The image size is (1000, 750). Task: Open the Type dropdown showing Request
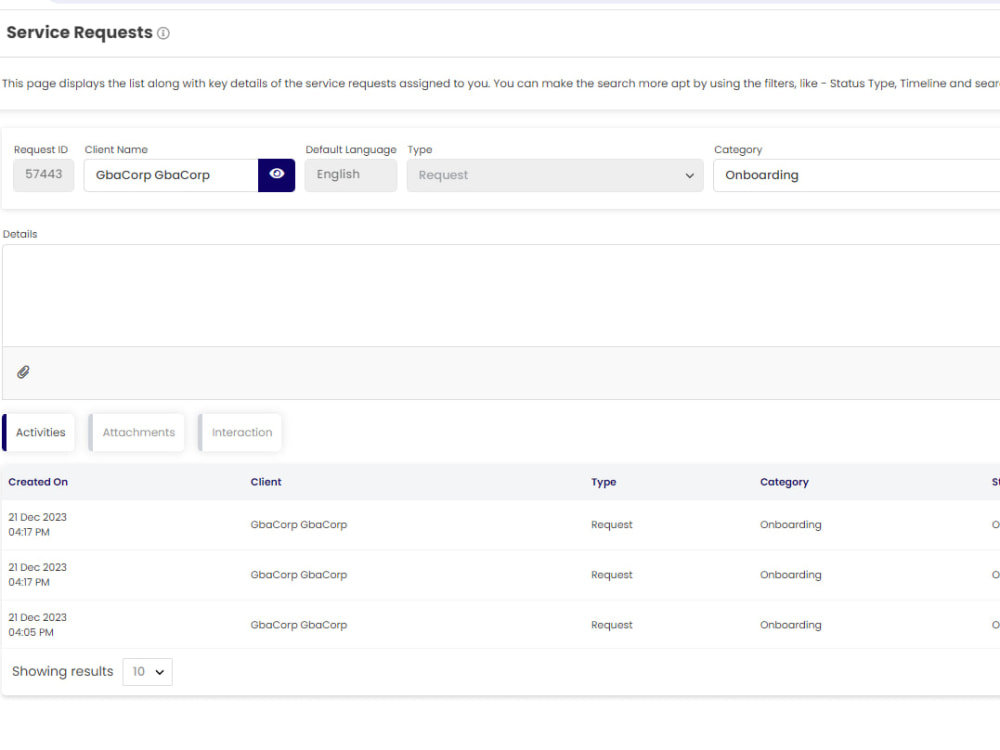click(x=555, y=175)
